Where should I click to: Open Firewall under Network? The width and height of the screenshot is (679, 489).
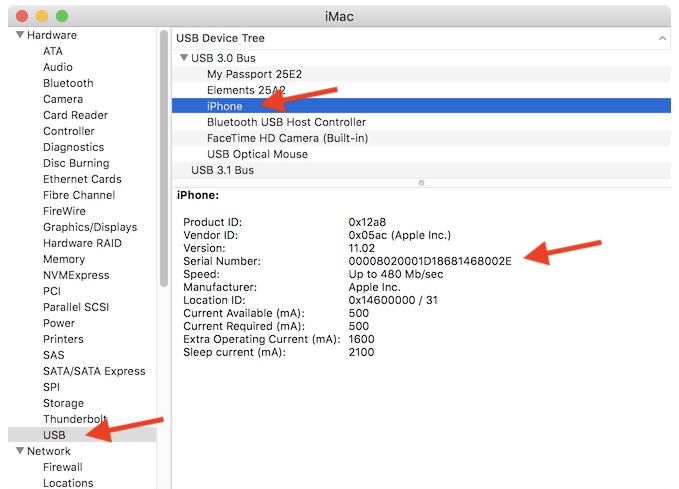coord(63,467)
